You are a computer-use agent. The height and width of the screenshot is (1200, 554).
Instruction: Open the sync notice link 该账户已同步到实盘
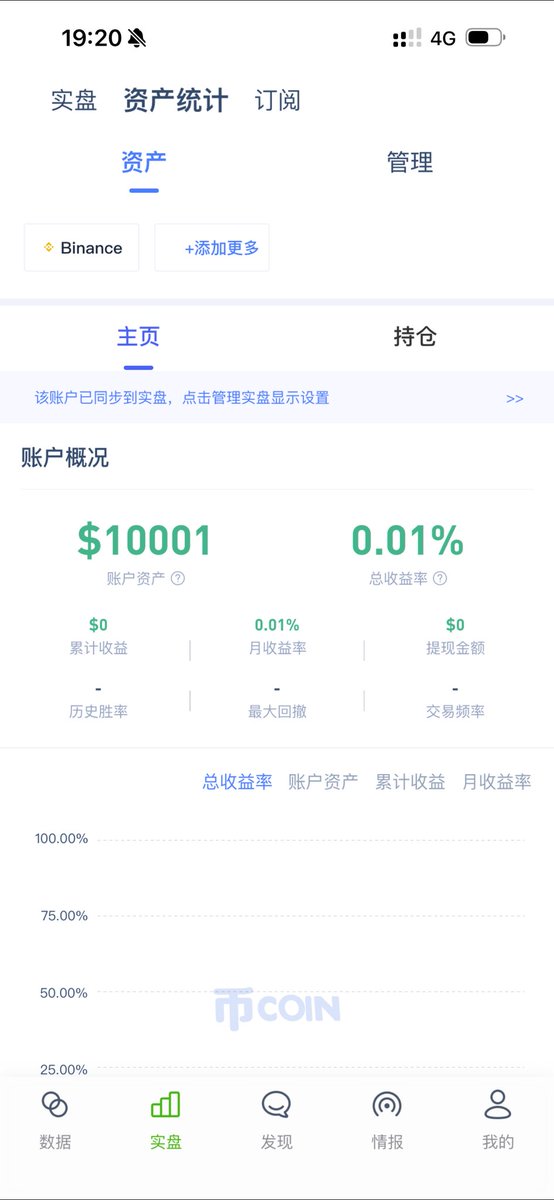[x=182, y=398]
